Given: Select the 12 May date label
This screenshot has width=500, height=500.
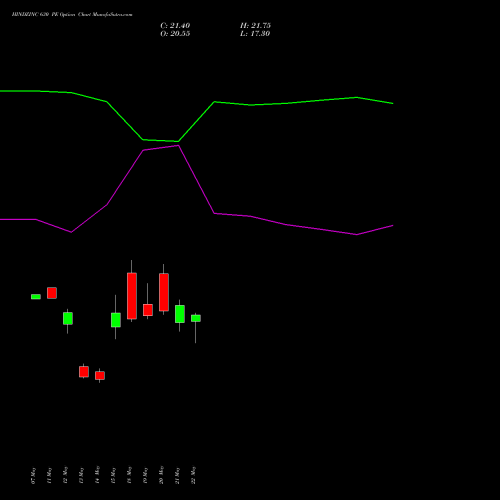Looking at the screenshot, I should coord(65,476).
